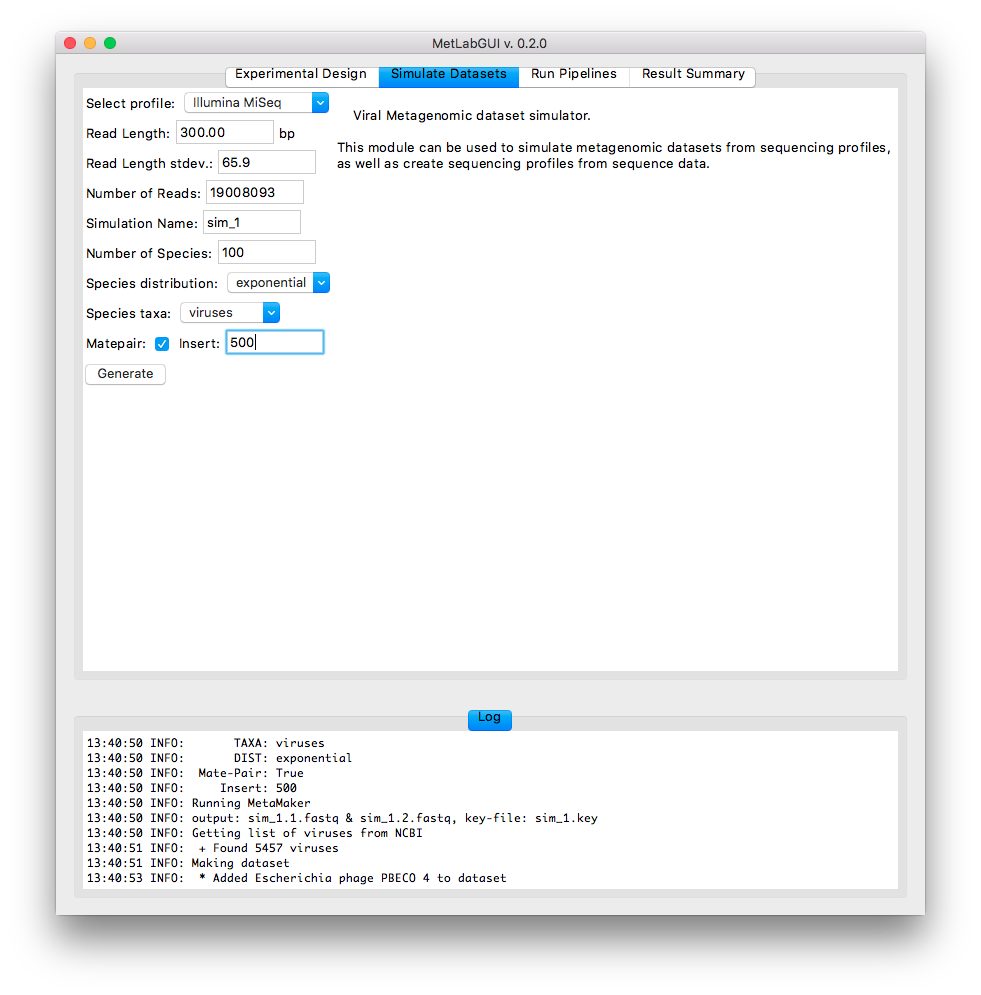Click log line with 'key-file: sim_1.key'
Screen dimensions: 981x995
[x=342, y=819]
